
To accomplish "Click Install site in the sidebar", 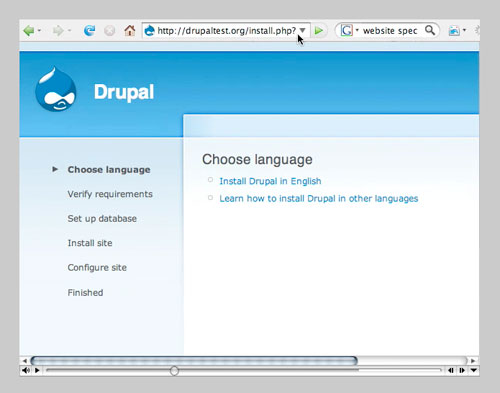I will click(90, 243).
